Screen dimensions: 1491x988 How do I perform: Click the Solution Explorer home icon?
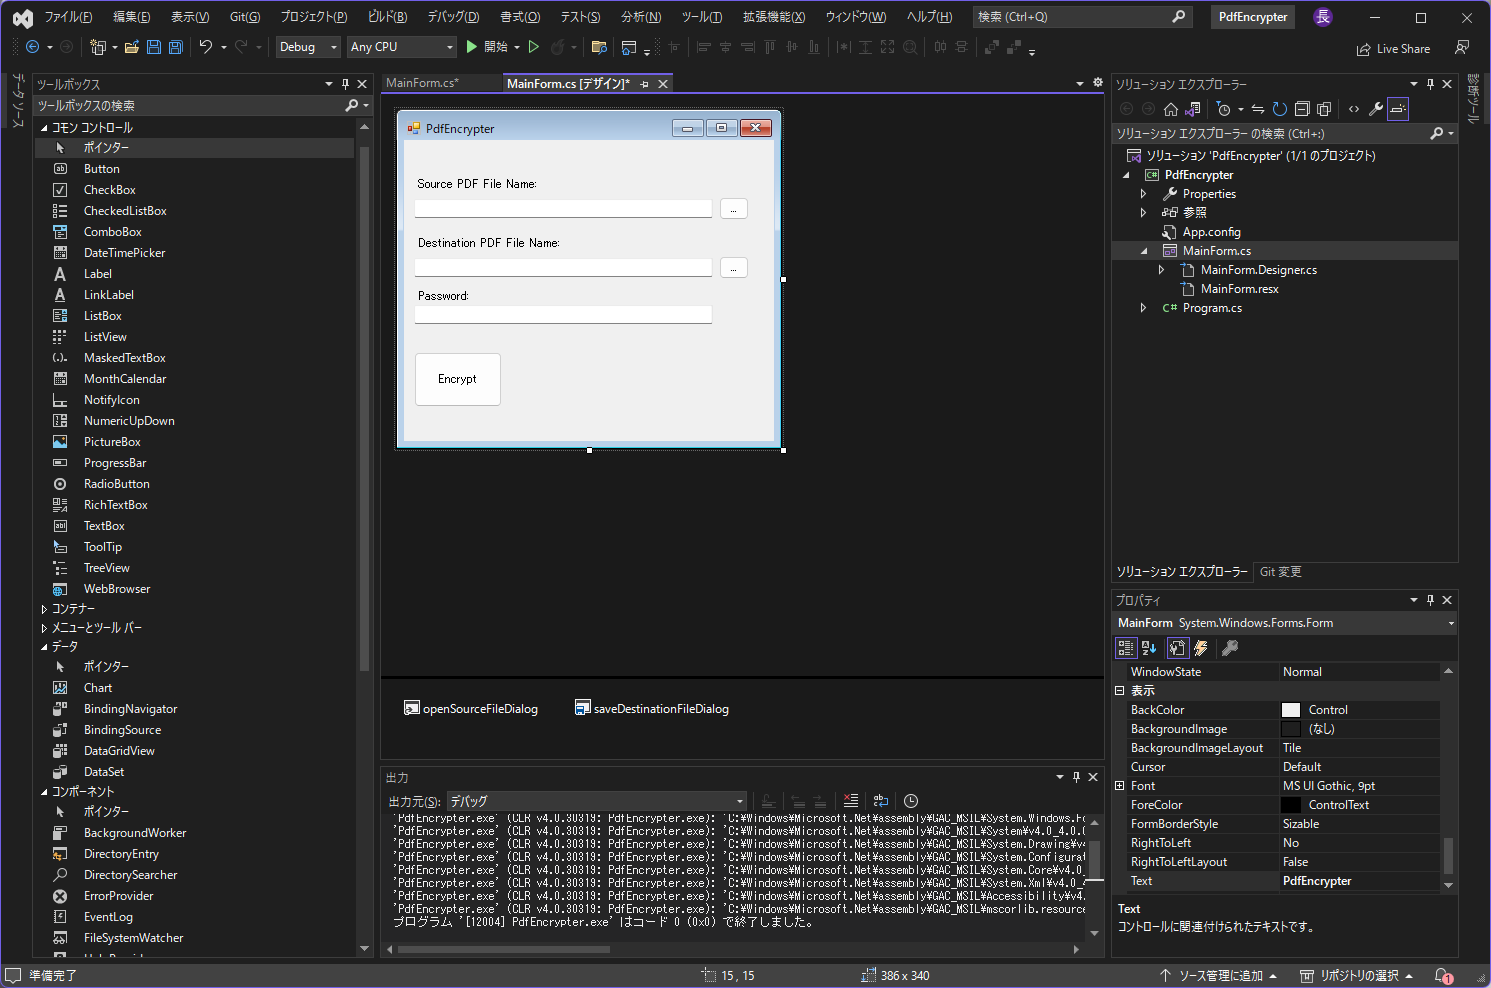[1170, 109]
